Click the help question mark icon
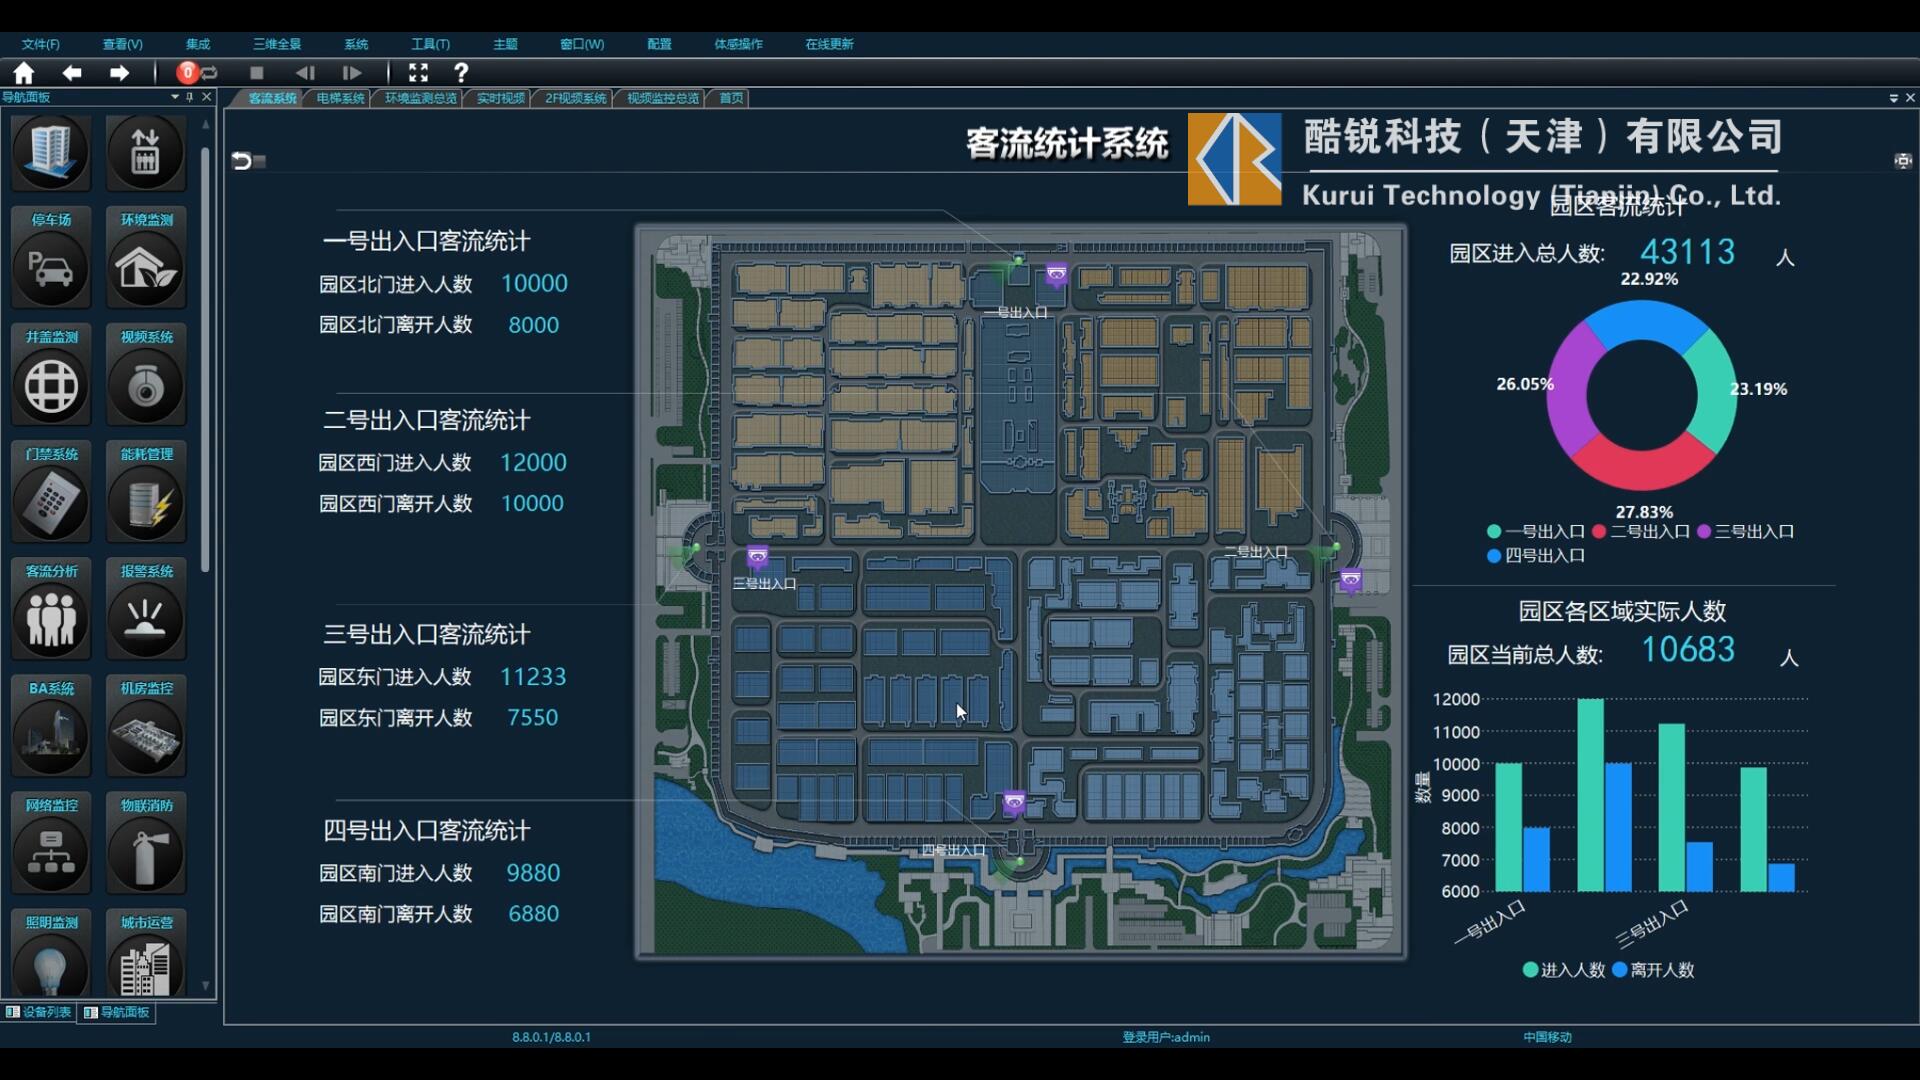The image size is (1920, 1080). [461, 73]
